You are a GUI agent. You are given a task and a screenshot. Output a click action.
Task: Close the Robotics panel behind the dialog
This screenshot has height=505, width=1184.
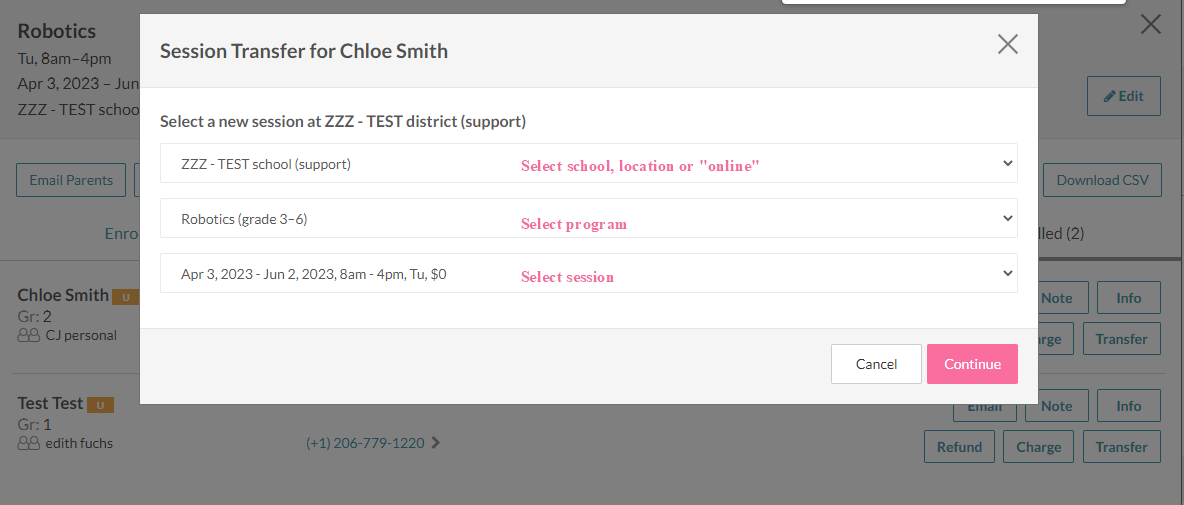click(x=1150, y=25)
